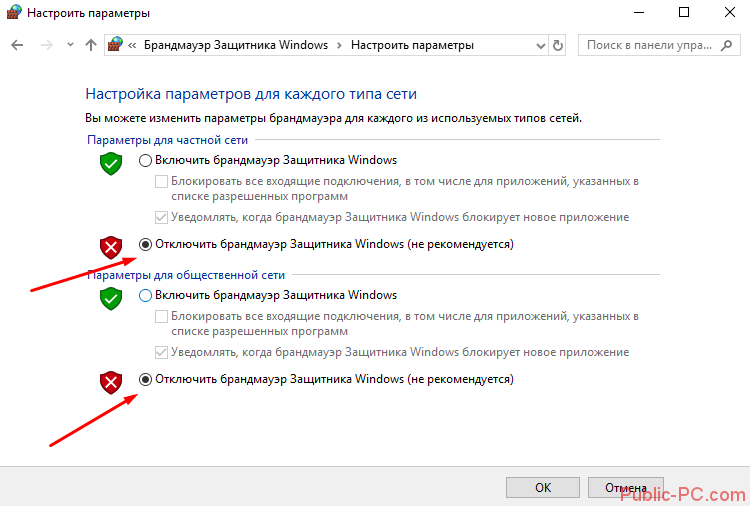Toggle block all incoming for public network
Screen dimensions: 750x506
161,317
